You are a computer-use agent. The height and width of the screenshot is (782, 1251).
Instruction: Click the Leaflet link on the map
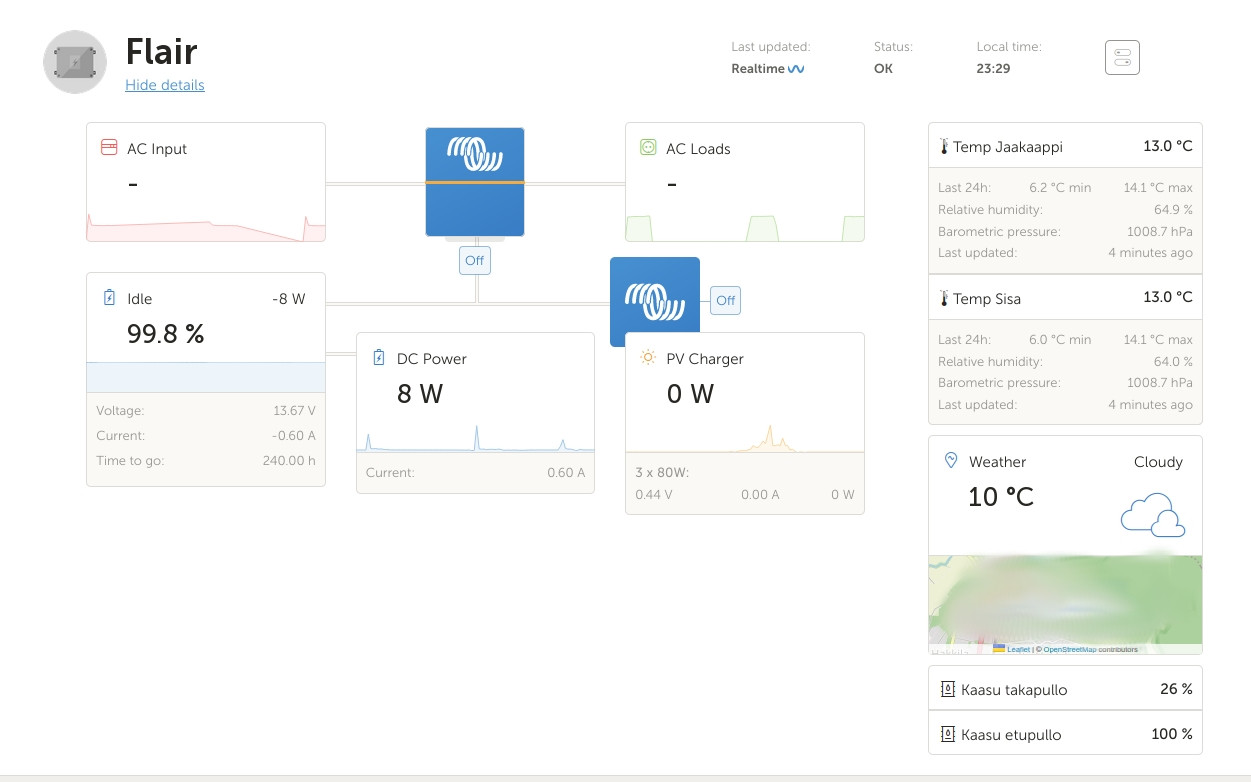coord(1018,649)
